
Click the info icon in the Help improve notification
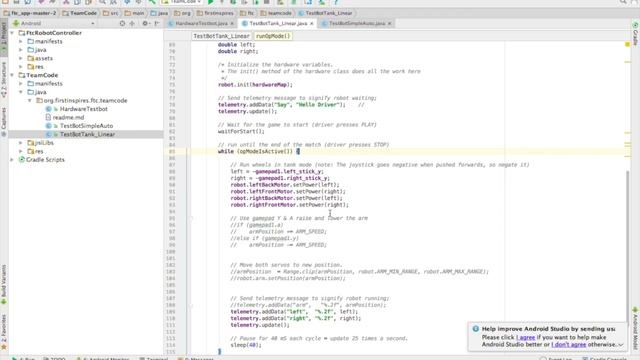click(476, 329)
